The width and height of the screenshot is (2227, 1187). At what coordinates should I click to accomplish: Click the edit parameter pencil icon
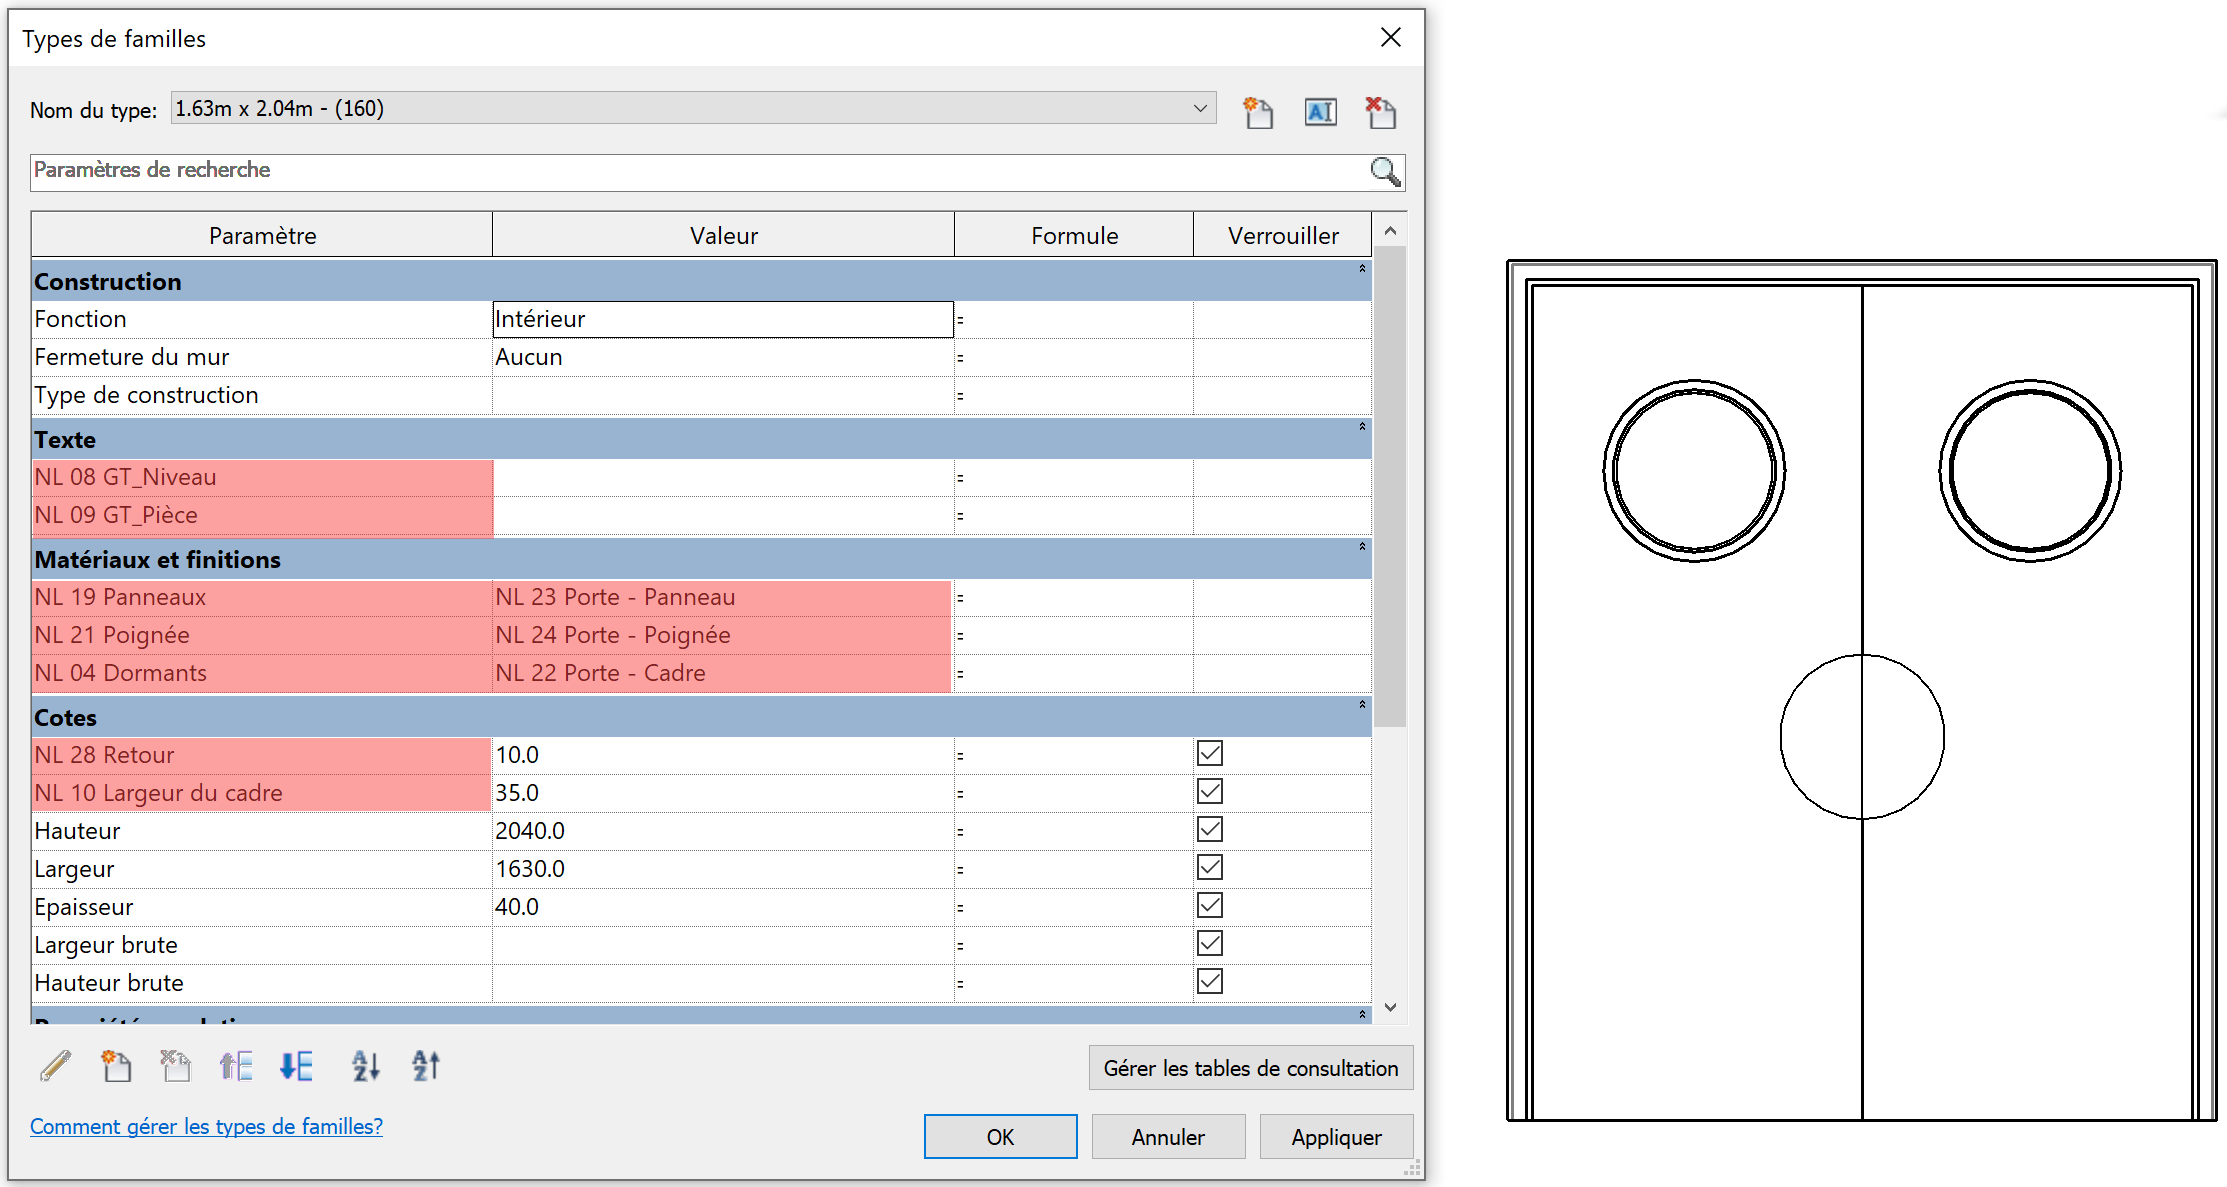(56, 1066)
